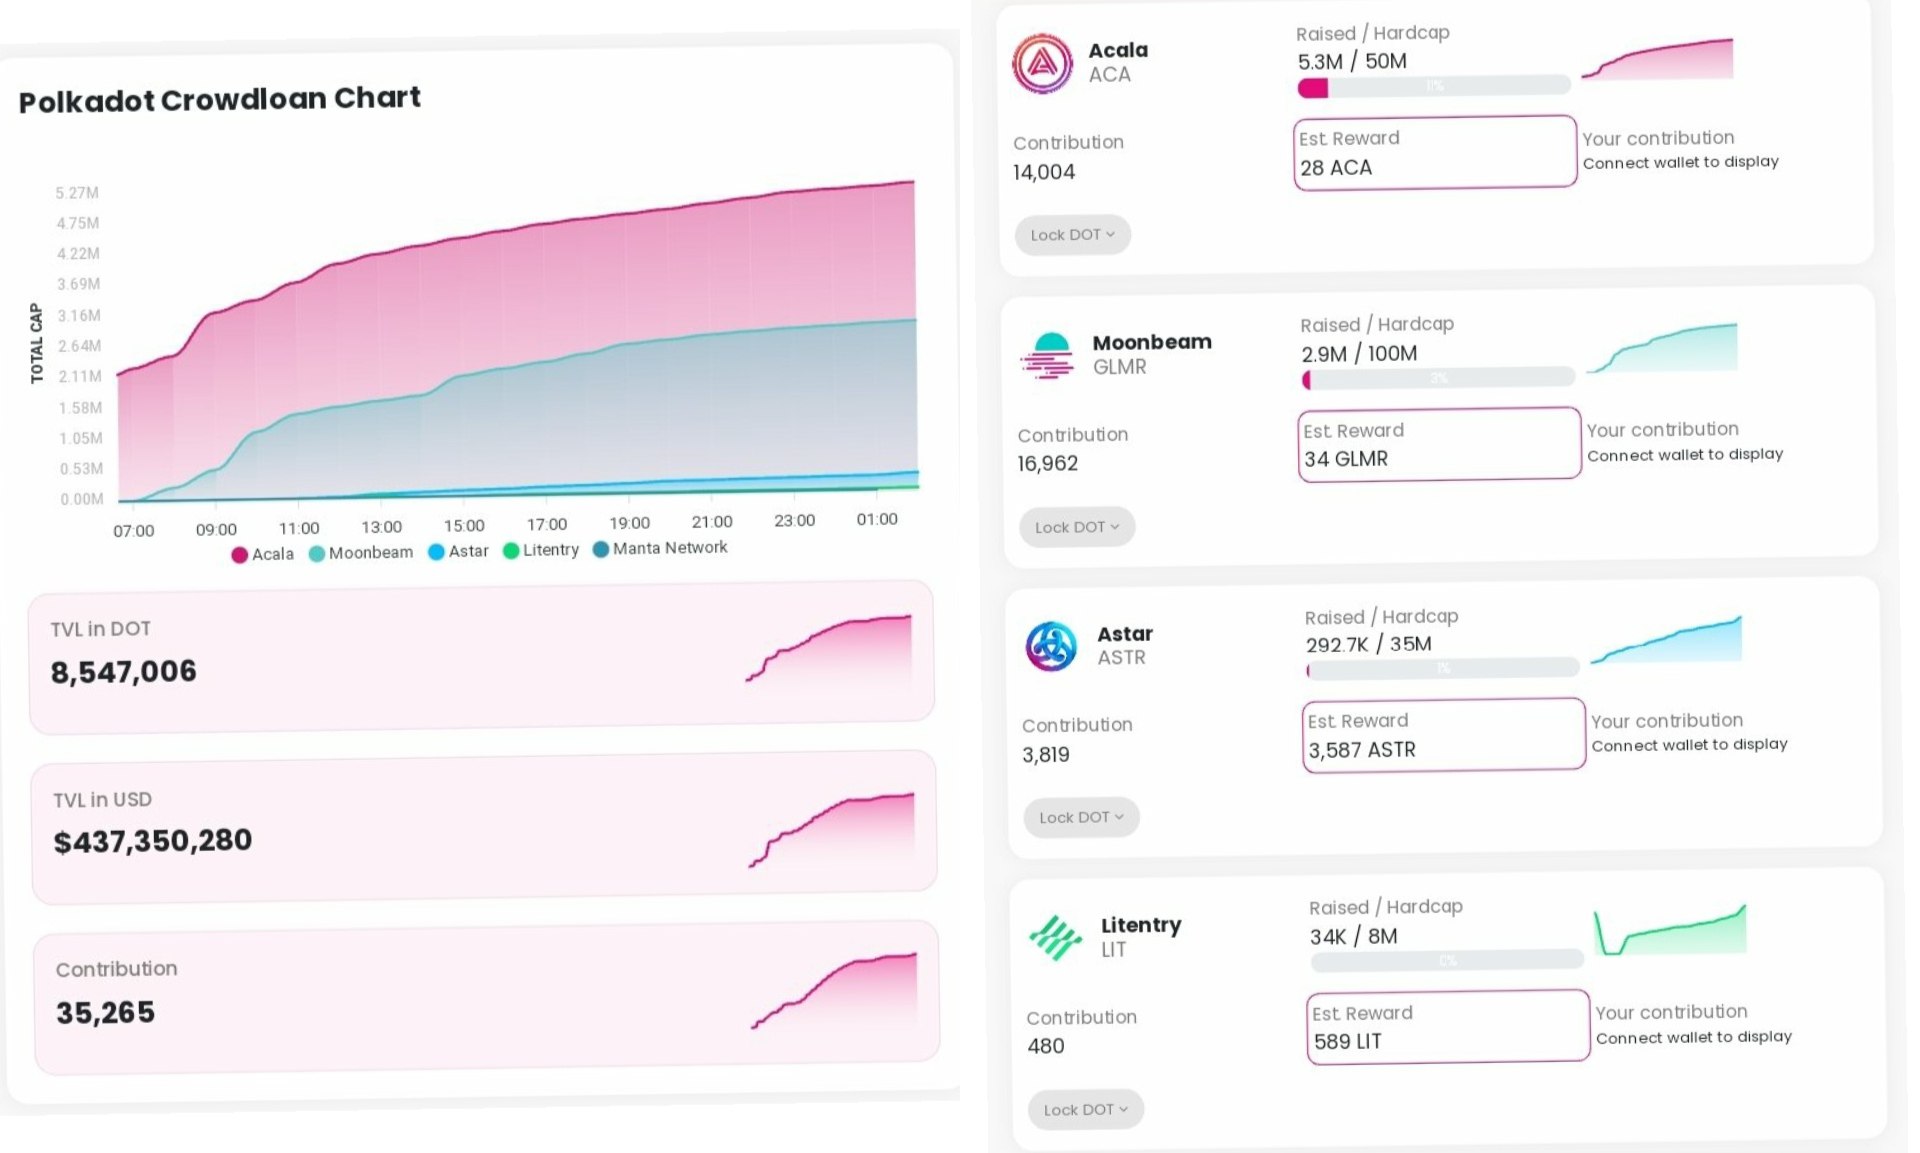Click TVL in USD value $437,350,280

pyautogui.click(x=153, y=841)
